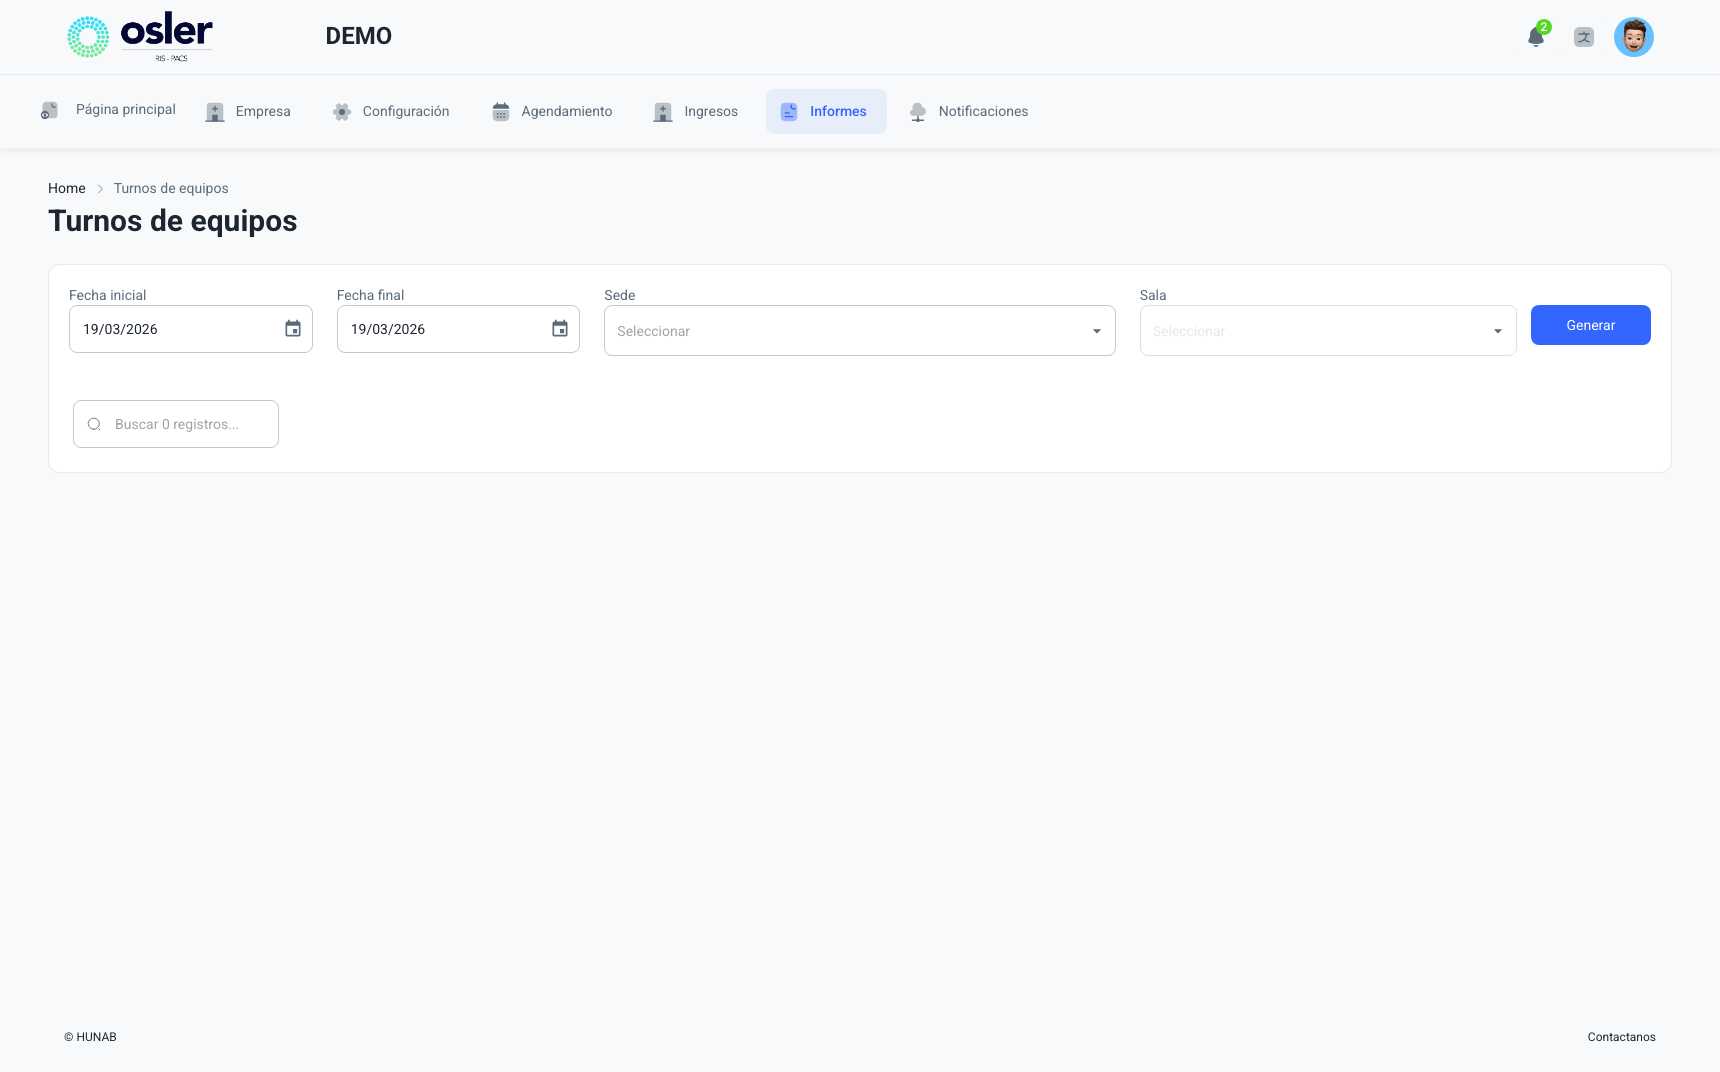
Task: Click the Agendamiento calendar icon
Action: [501, 111]
